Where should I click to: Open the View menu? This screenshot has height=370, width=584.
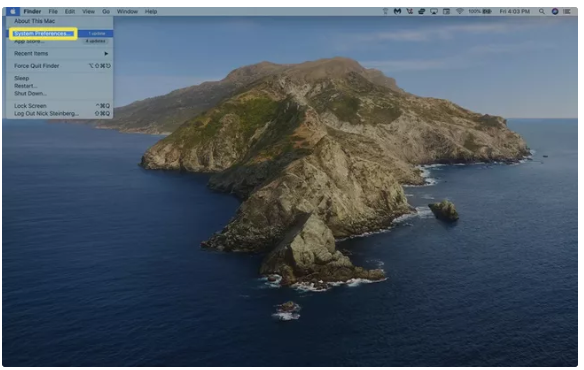click(88, 12)
